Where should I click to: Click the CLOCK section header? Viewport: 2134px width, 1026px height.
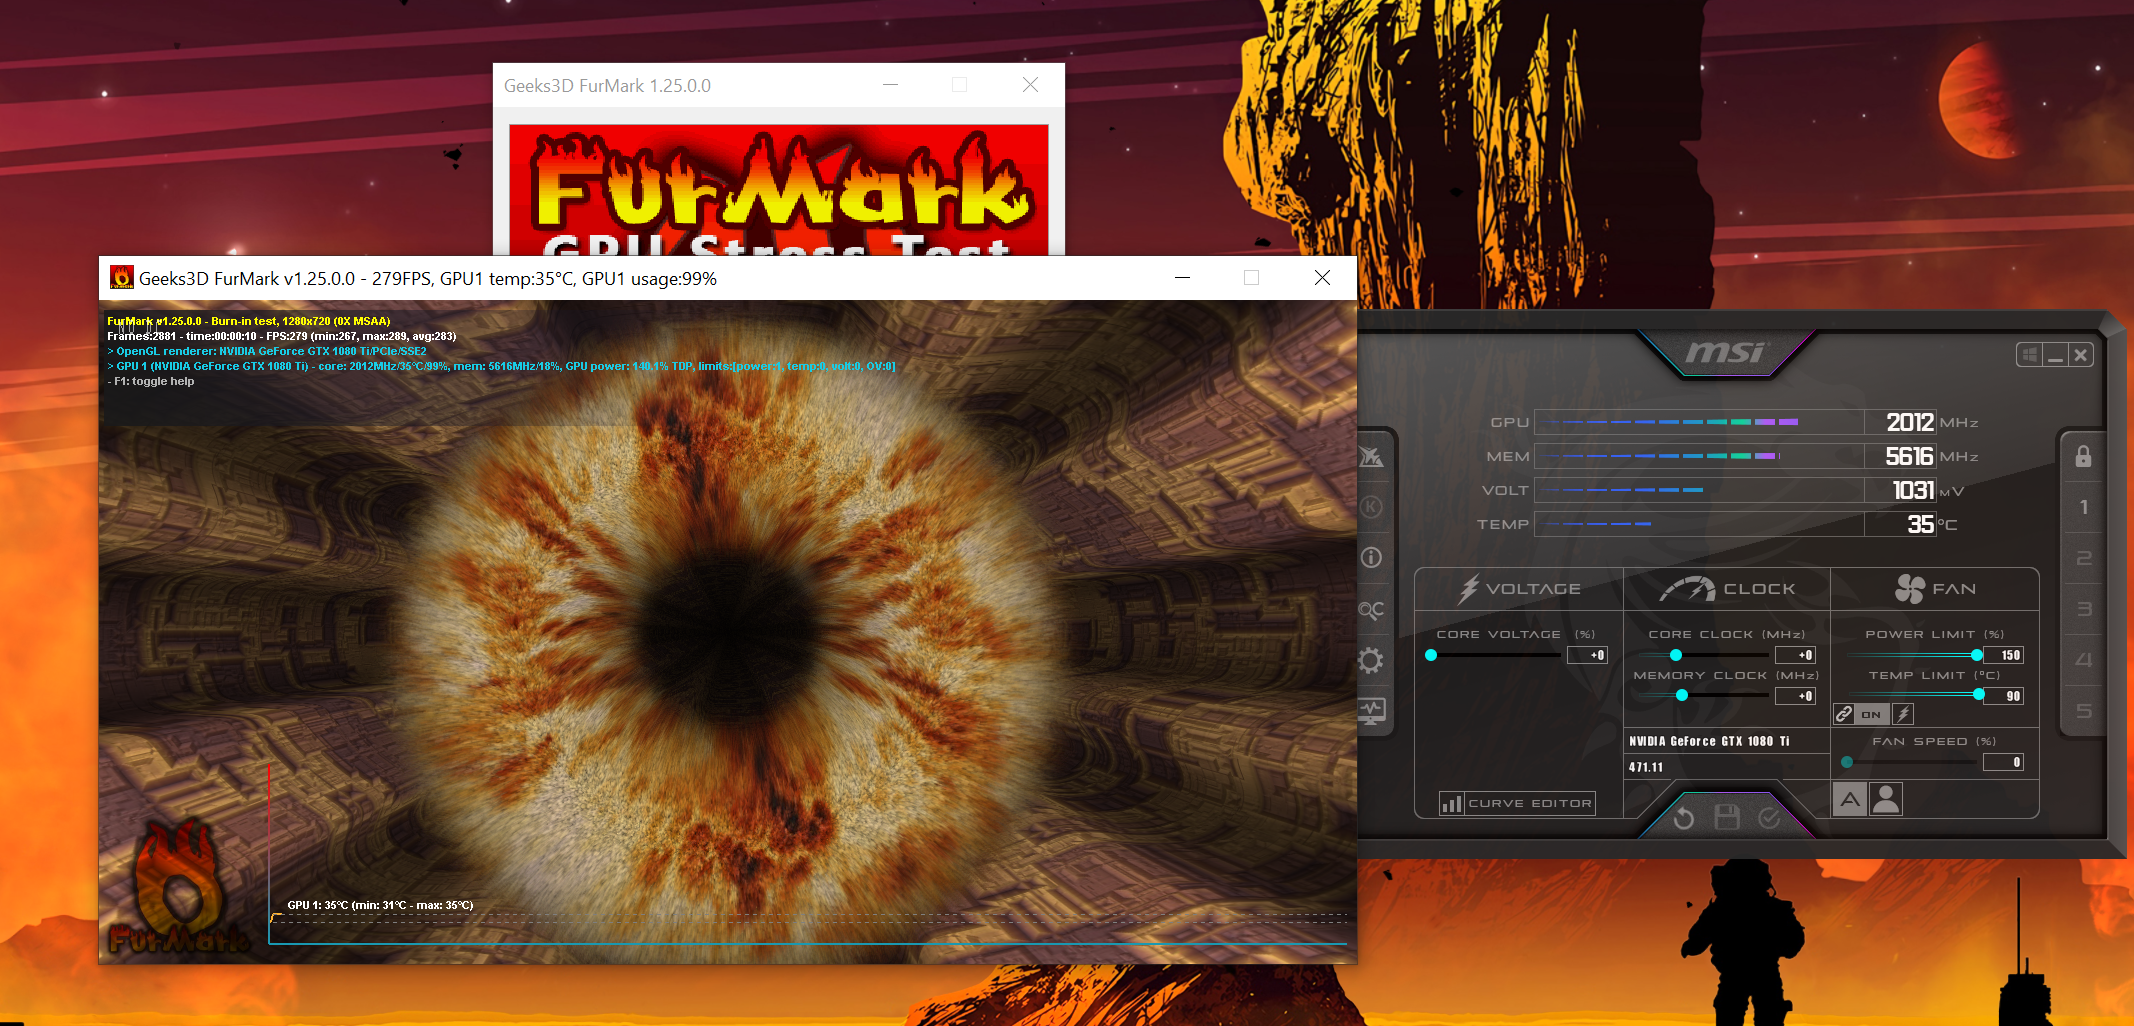(x=1727, y=589)
